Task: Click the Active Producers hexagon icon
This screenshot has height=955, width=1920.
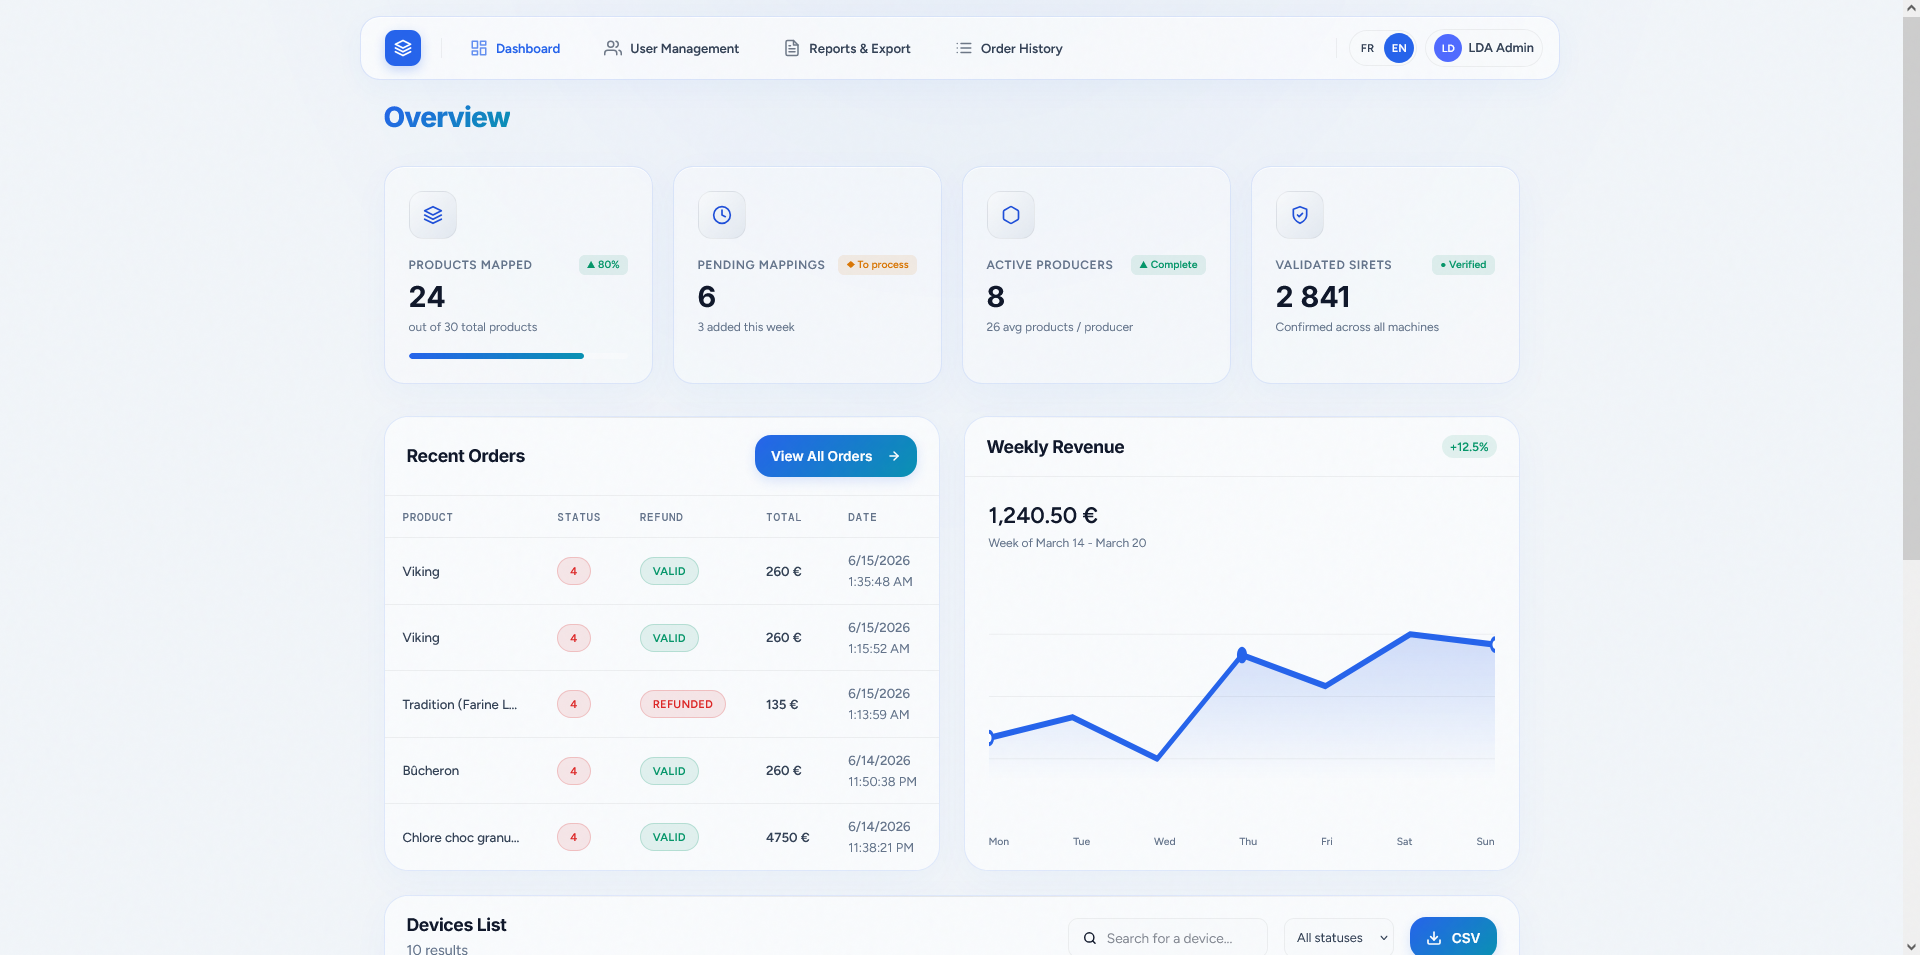Action: (x=1011, y=215)
